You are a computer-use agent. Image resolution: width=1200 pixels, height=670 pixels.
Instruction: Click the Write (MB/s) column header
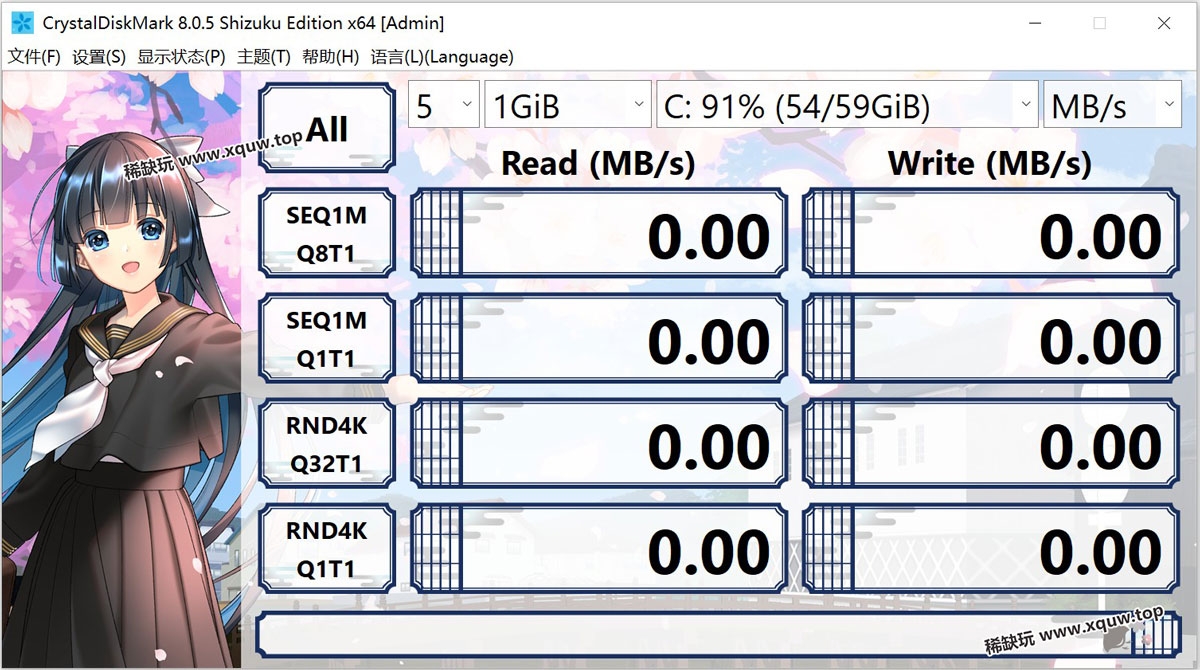[989, 163]
